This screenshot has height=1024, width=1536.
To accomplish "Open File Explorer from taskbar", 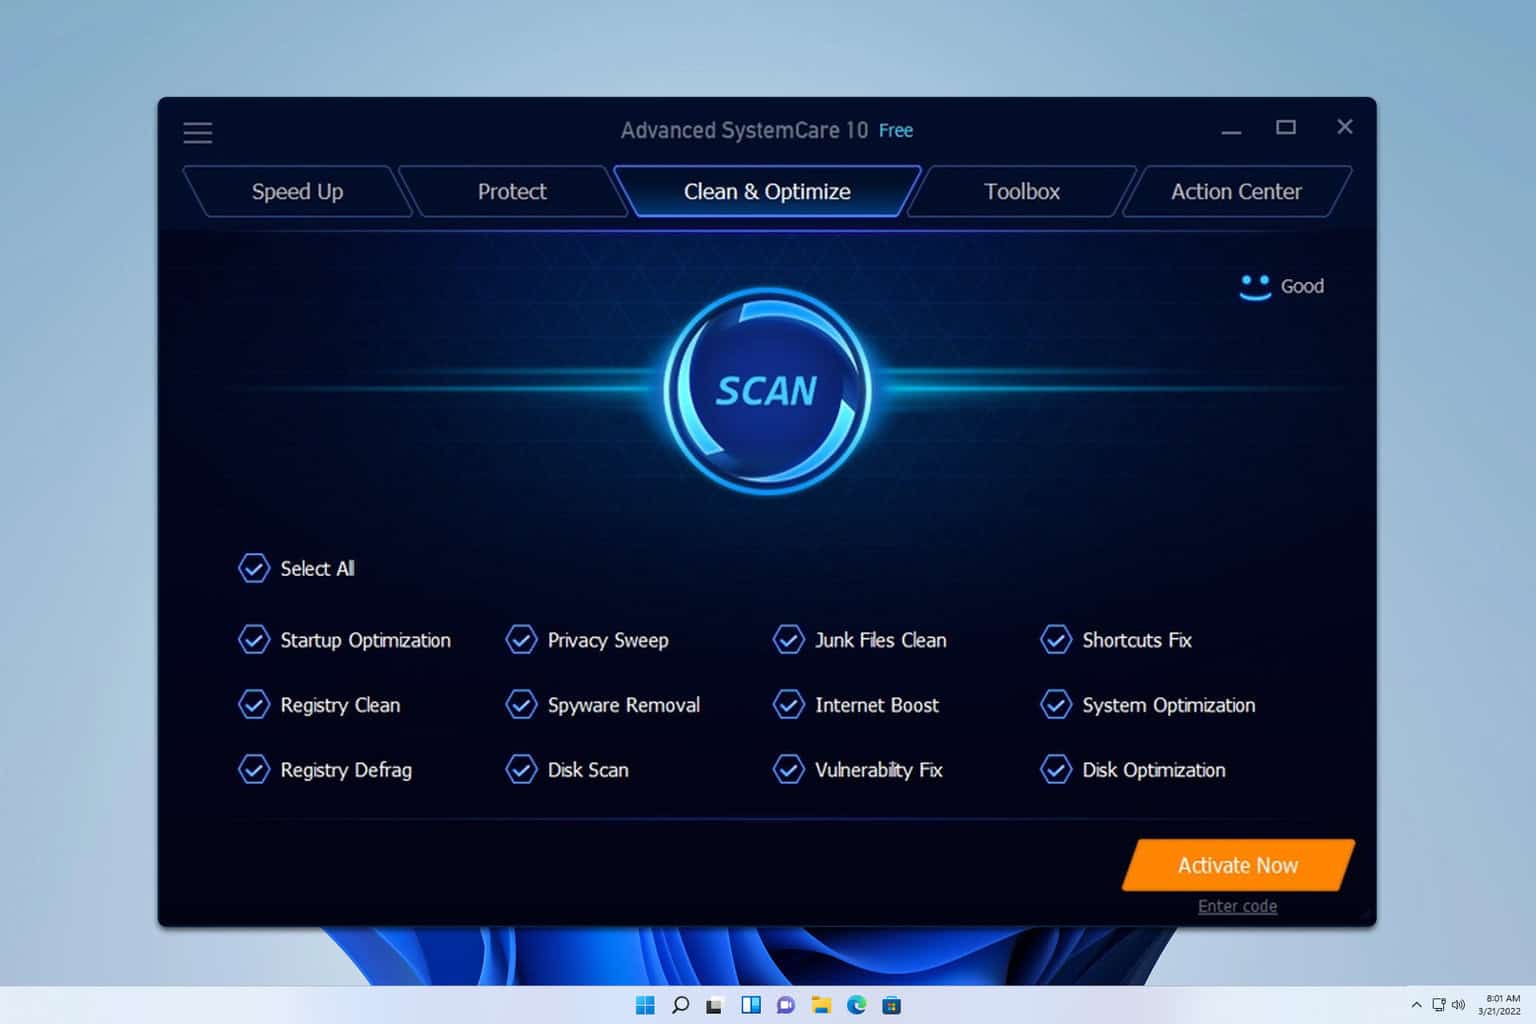I will tap(821, 1005).
